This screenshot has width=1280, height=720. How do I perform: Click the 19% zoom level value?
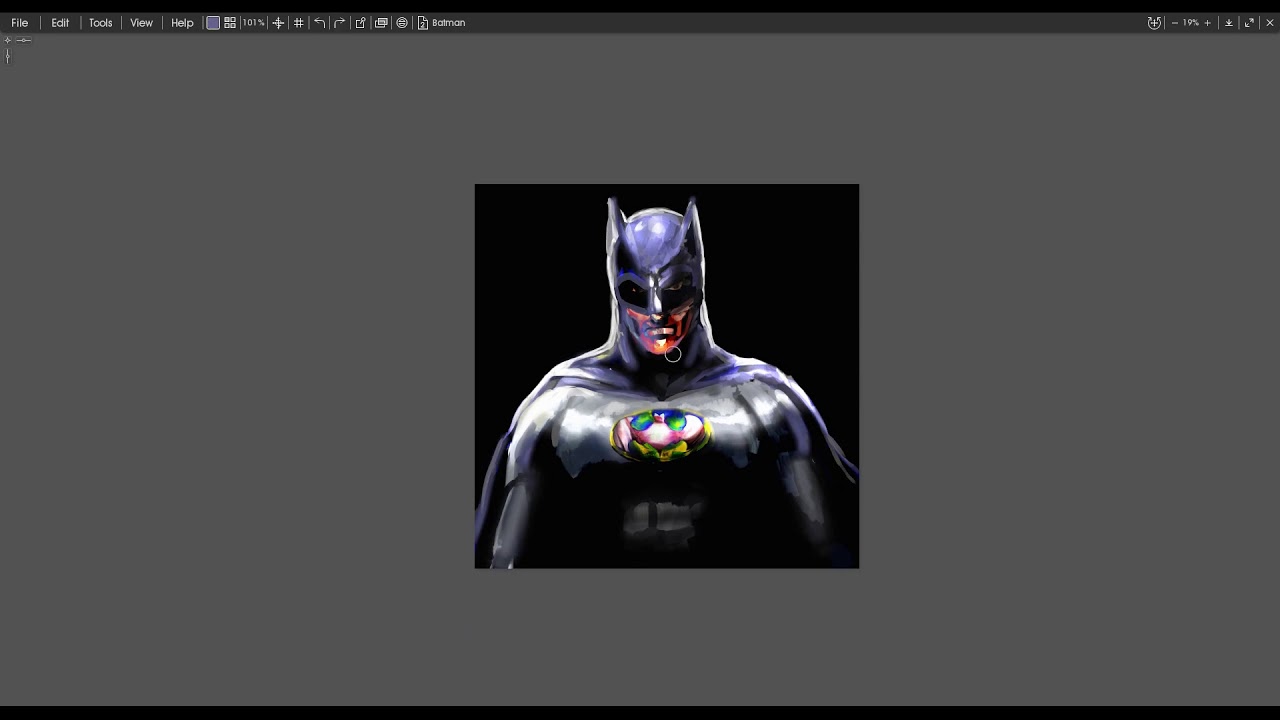tap(1190, 22)
